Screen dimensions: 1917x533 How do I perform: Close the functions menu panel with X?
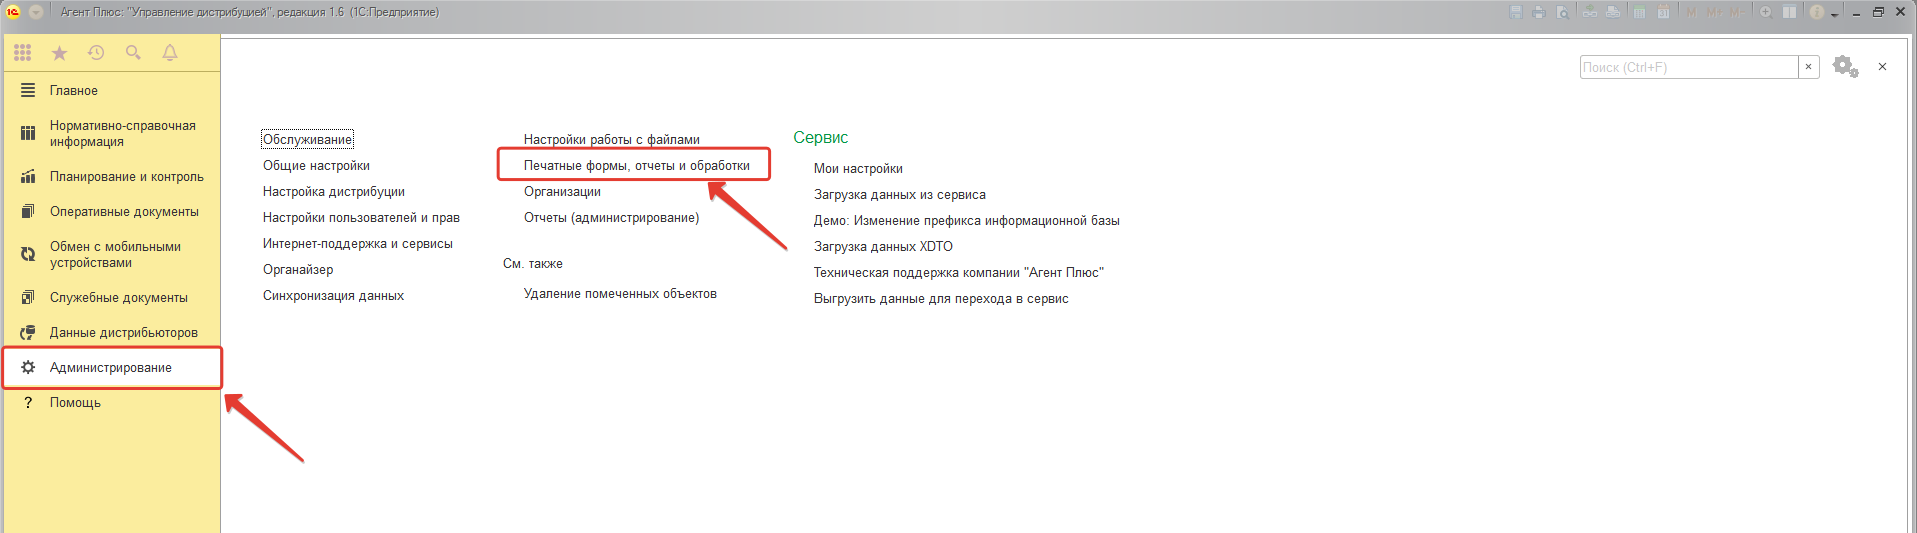coord(1882,67)
